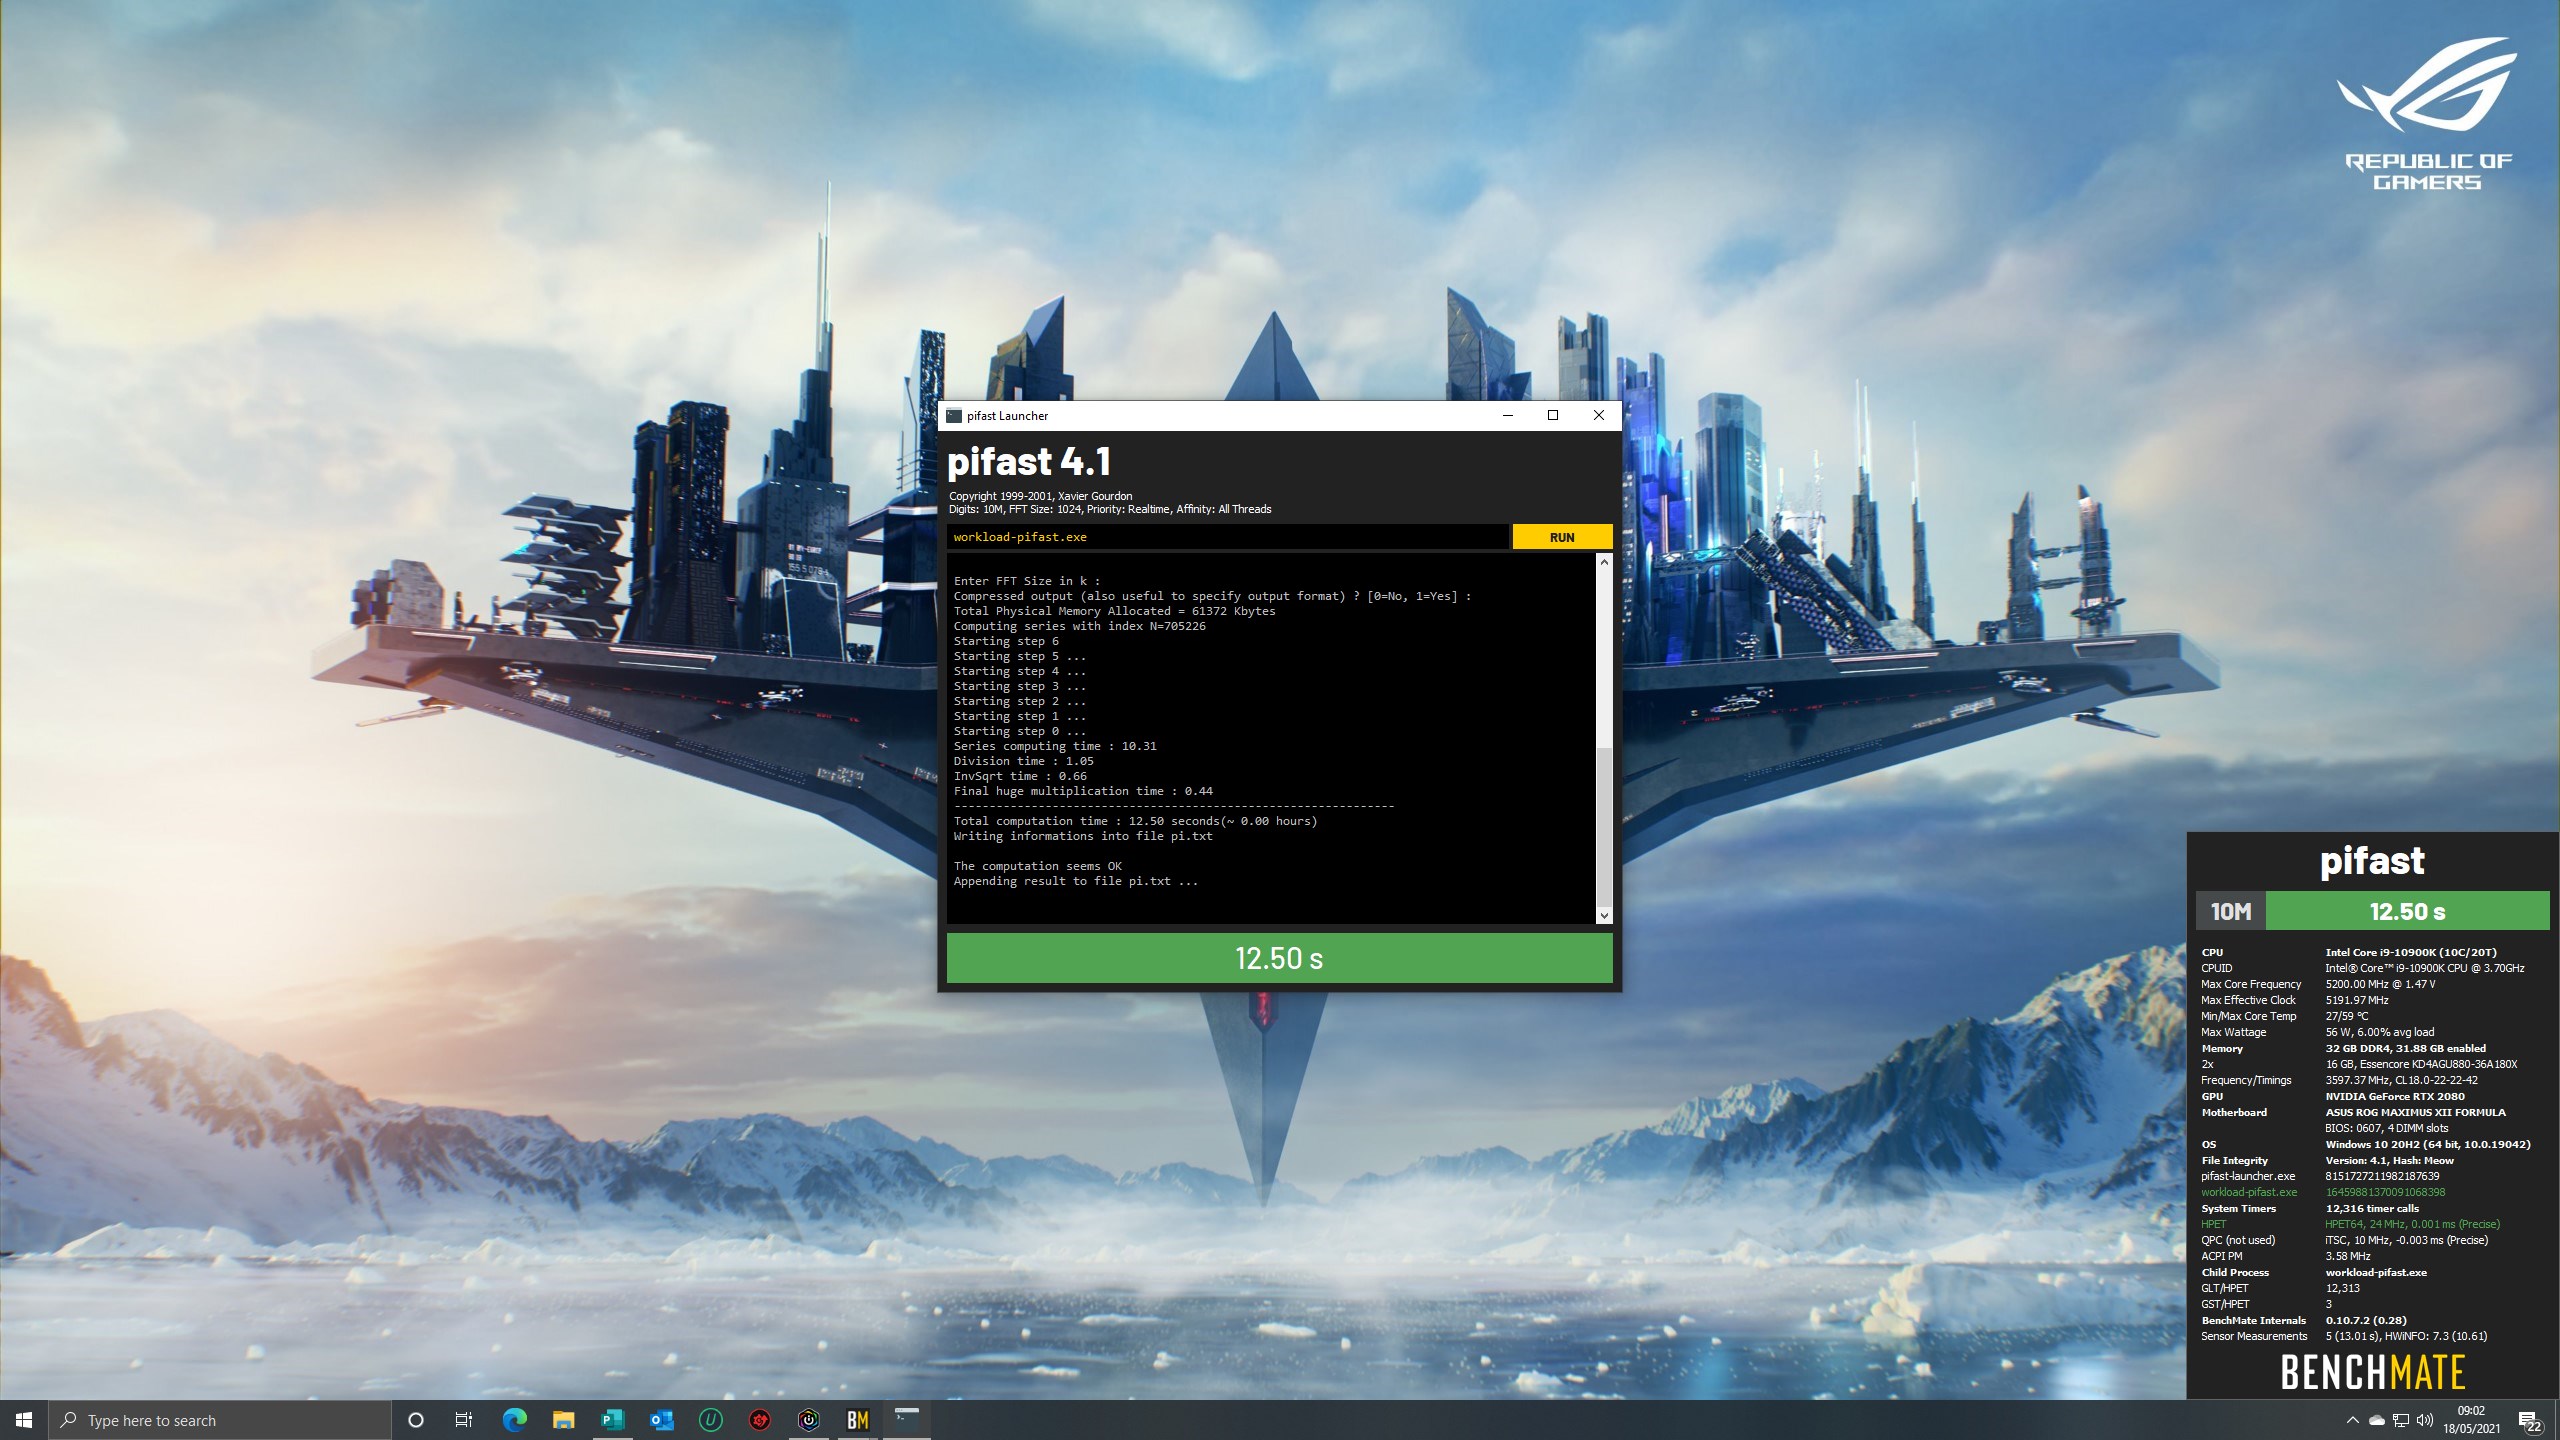The image size is (2560, 1440).
Task: Click 'Series computing time : 10.31' console line
Action: coord(1055,746)
